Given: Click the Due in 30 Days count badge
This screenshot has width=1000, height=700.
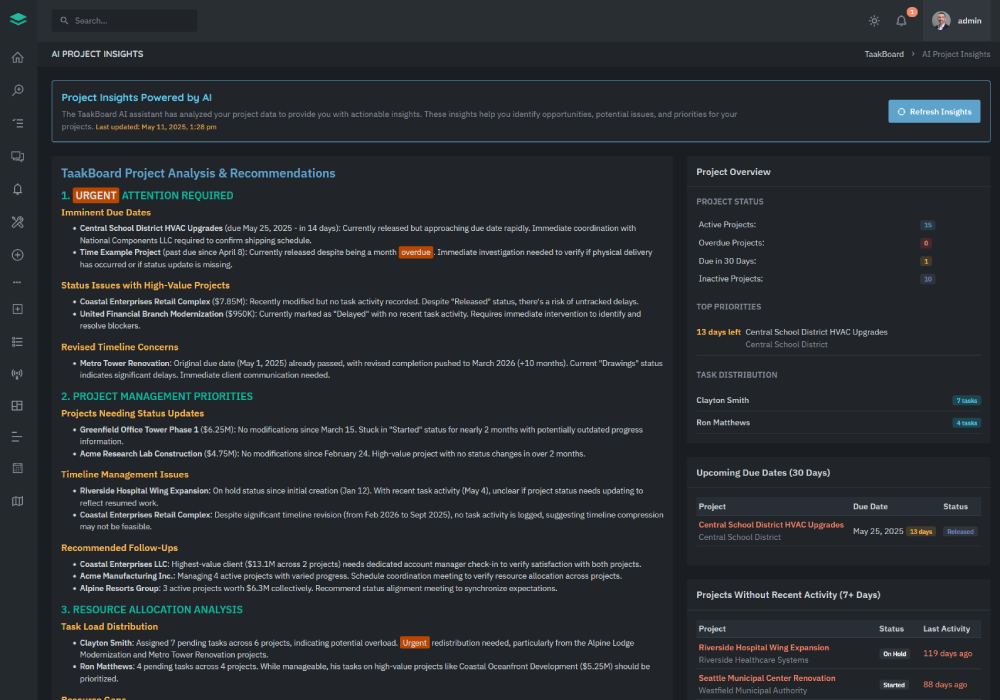Looking at the screenshot, I should [926, 261].
